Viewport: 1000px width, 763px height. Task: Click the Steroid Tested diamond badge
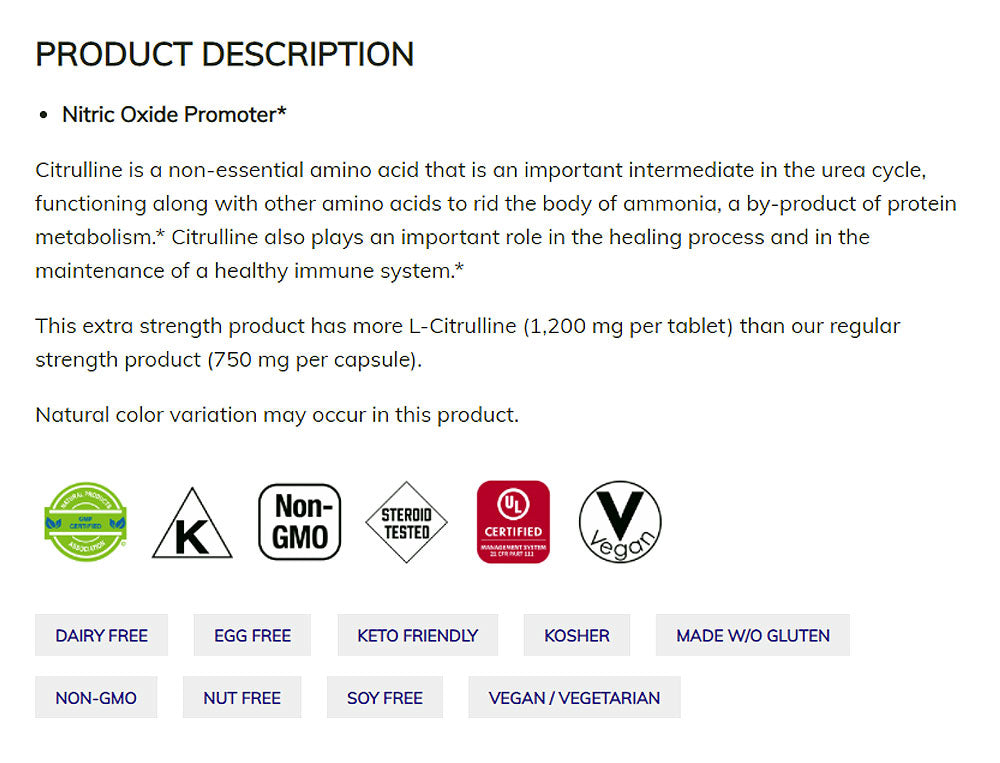[x=406, y=522]
